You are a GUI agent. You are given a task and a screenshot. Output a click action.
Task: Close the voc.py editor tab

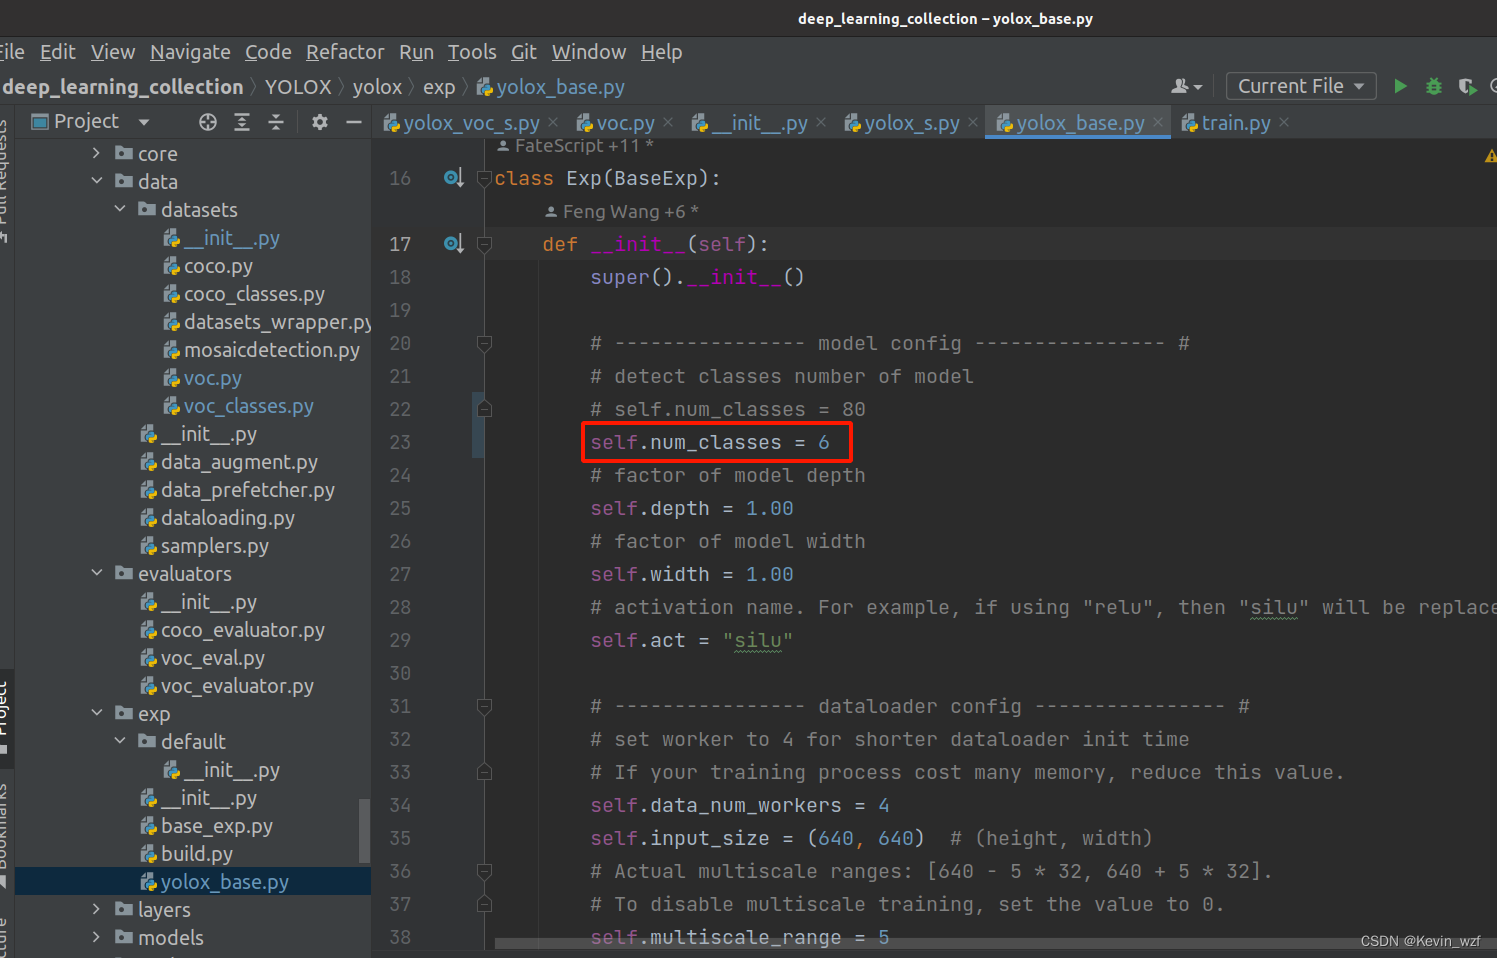[x=668, y=122]
